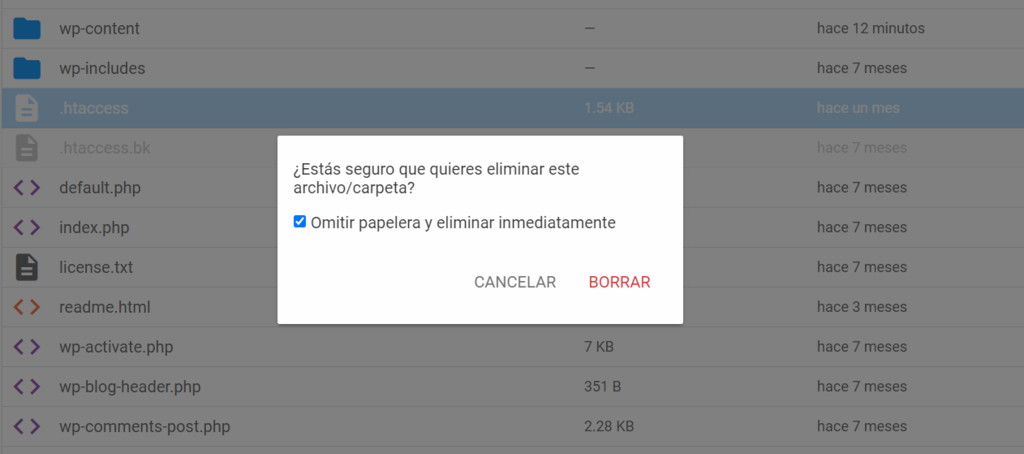Click the CANCELAR button
1024x454 pixels.
coord(515,282)
